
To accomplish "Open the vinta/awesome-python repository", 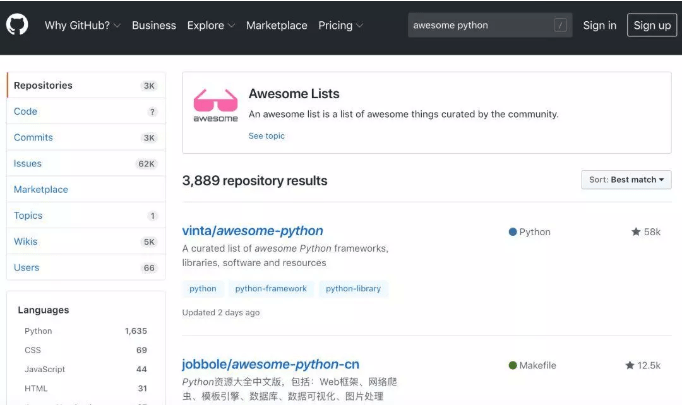I will [252, 231].
